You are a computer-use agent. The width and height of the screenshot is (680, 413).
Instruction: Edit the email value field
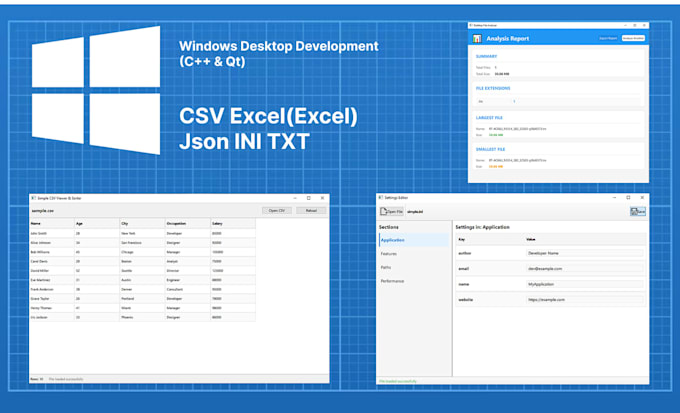pyautogui.click(x=585, y=269)
